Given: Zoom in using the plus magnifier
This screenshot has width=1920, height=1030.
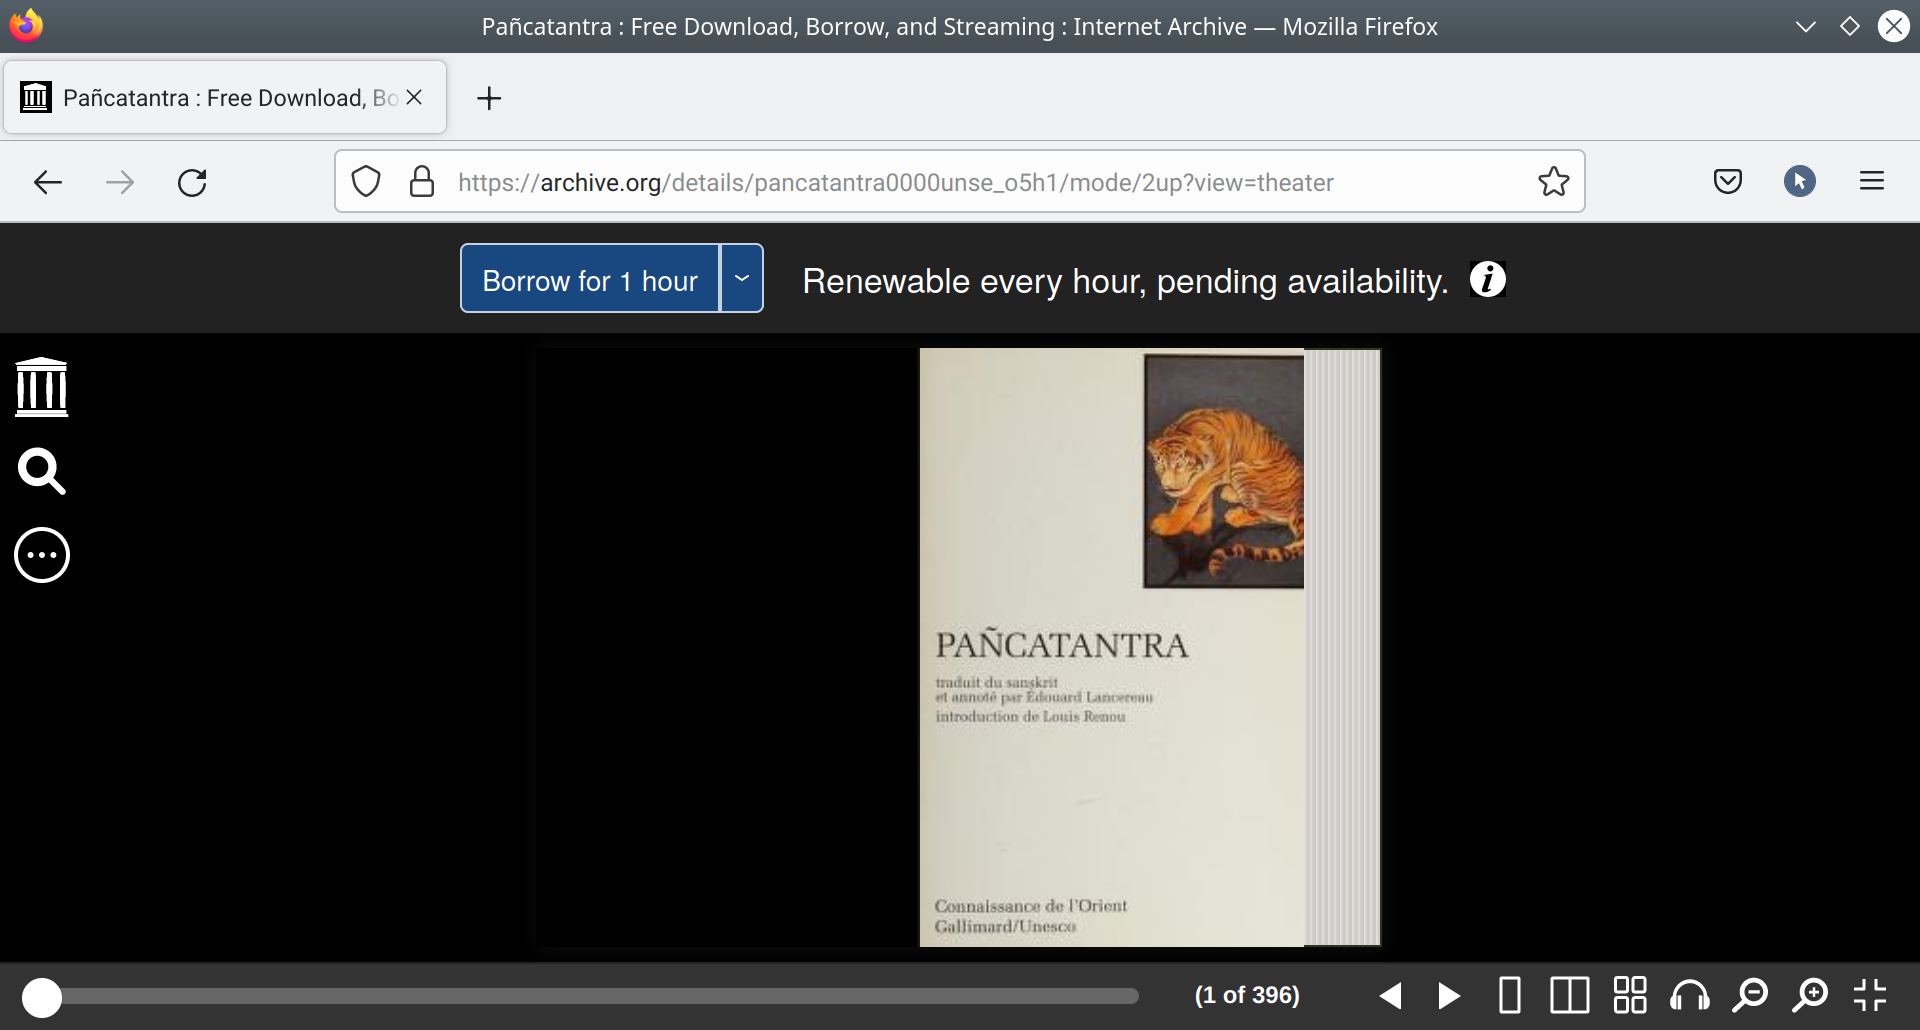Looking at the screenshot, I should pyautogui.click(x=1810, y=996).
